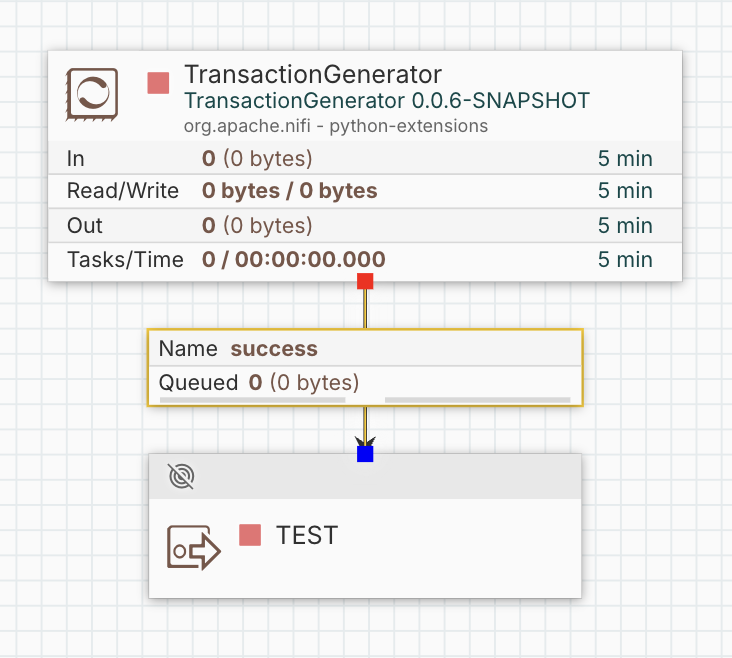Click the 5 min label in In row

[625, 158]
